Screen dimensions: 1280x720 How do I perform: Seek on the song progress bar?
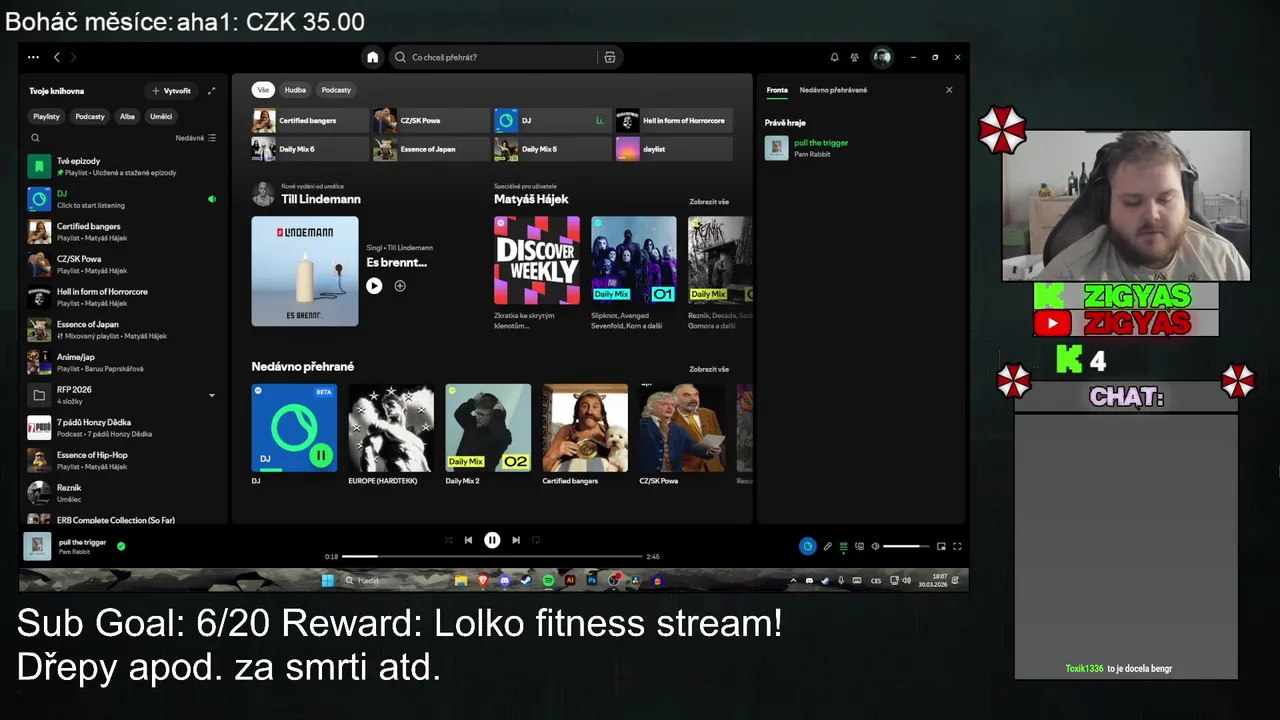click(492, 556)
